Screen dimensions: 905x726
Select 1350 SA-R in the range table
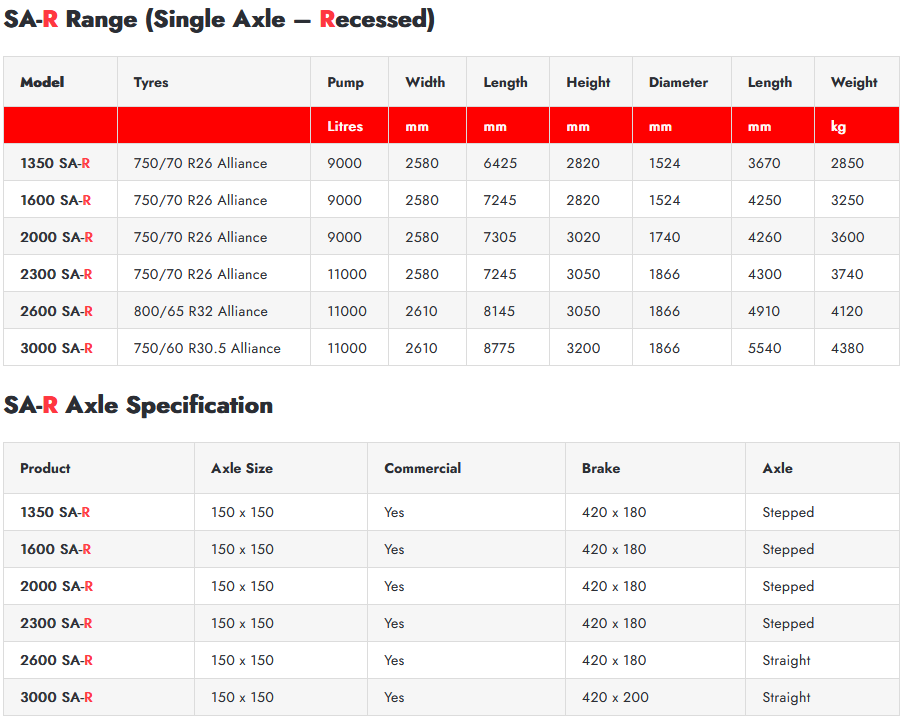[56, 163]
